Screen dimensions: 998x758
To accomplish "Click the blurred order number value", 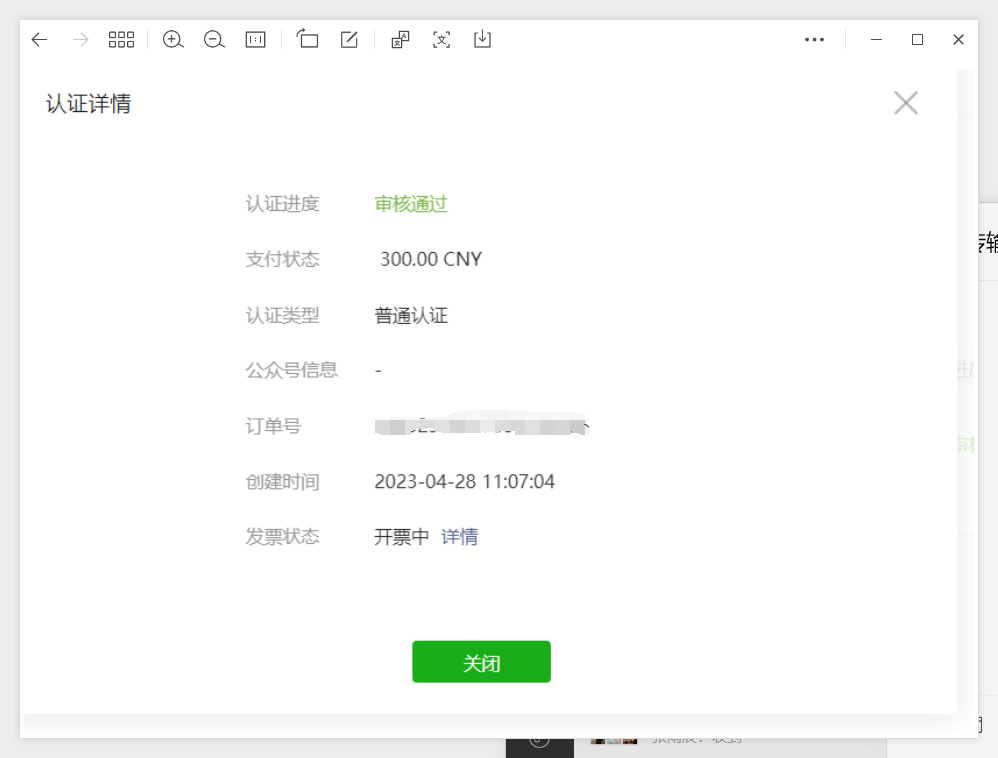I will [482, 425].
